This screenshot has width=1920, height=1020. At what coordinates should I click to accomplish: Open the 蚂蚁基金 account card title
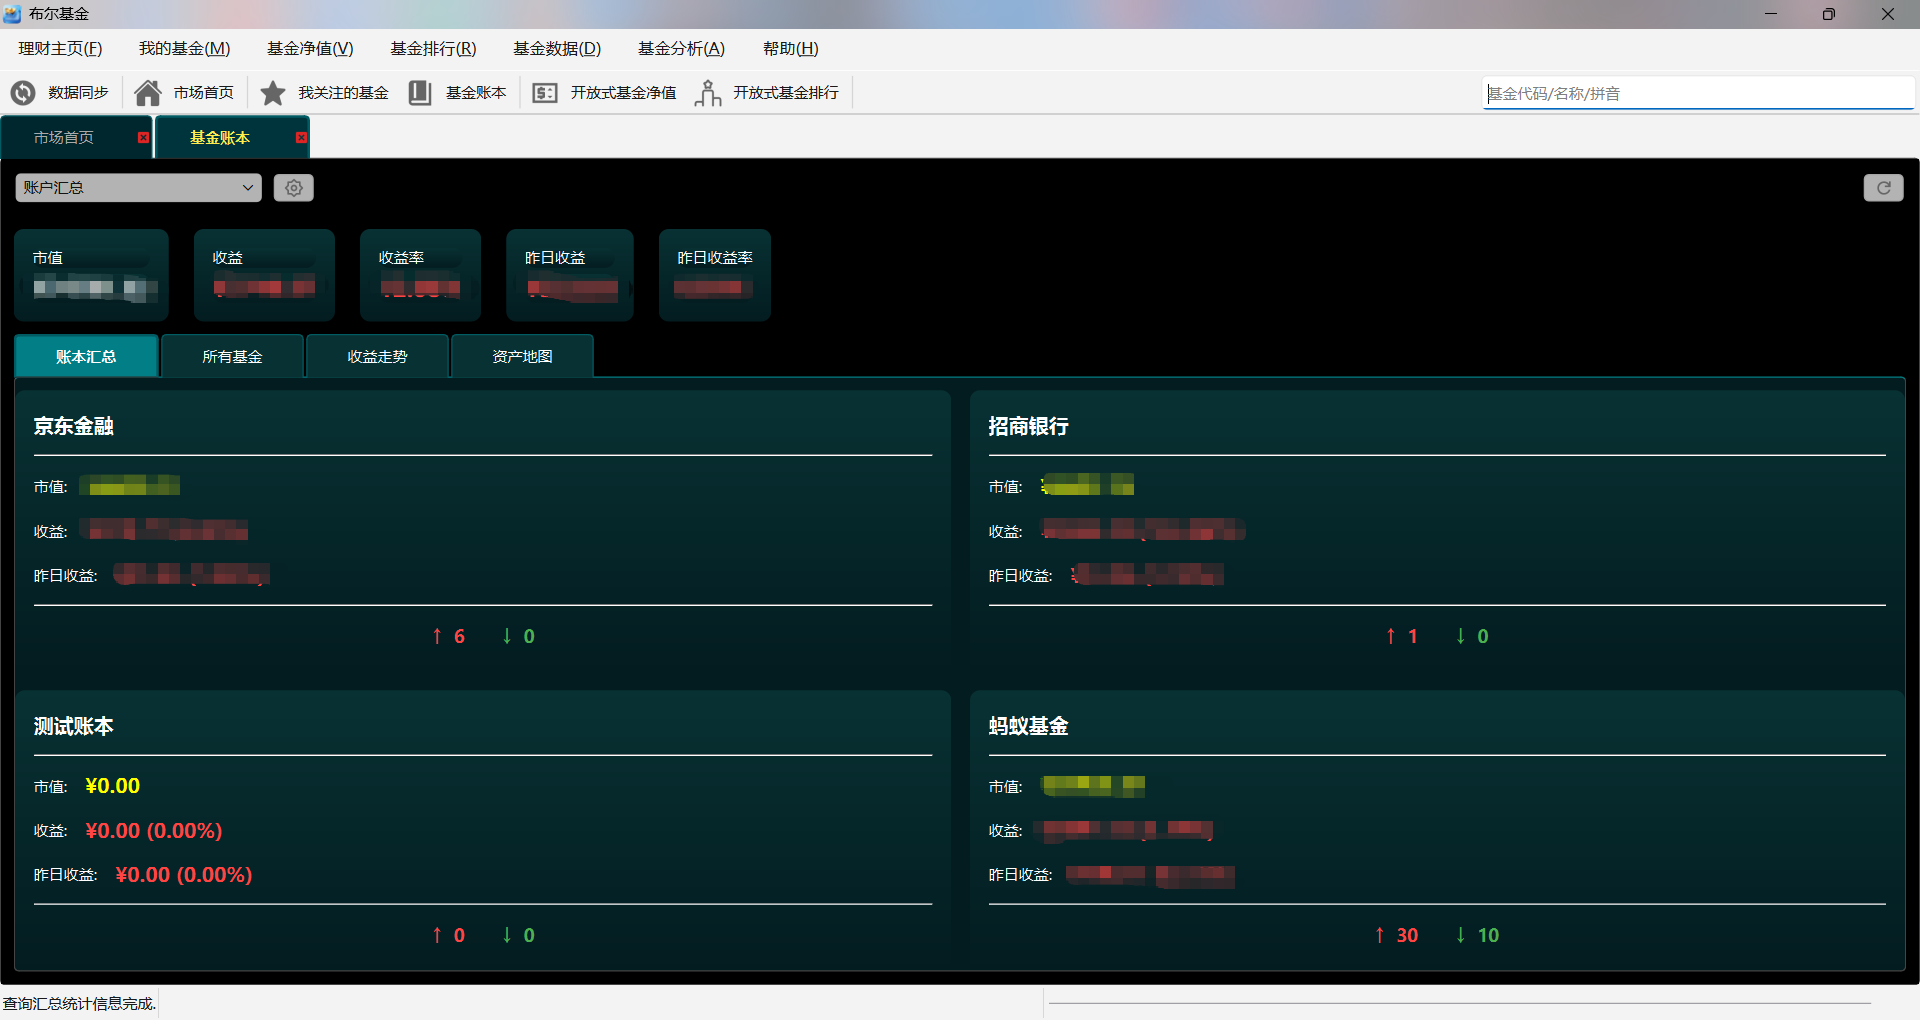pyautogui.click(x=1029, y=726)
